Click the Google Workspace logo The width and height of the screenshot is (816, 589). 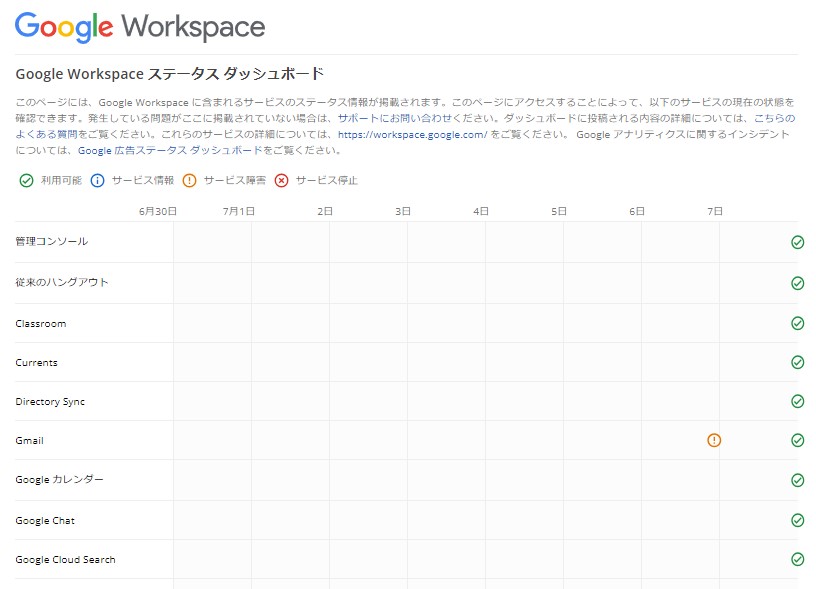140,27
